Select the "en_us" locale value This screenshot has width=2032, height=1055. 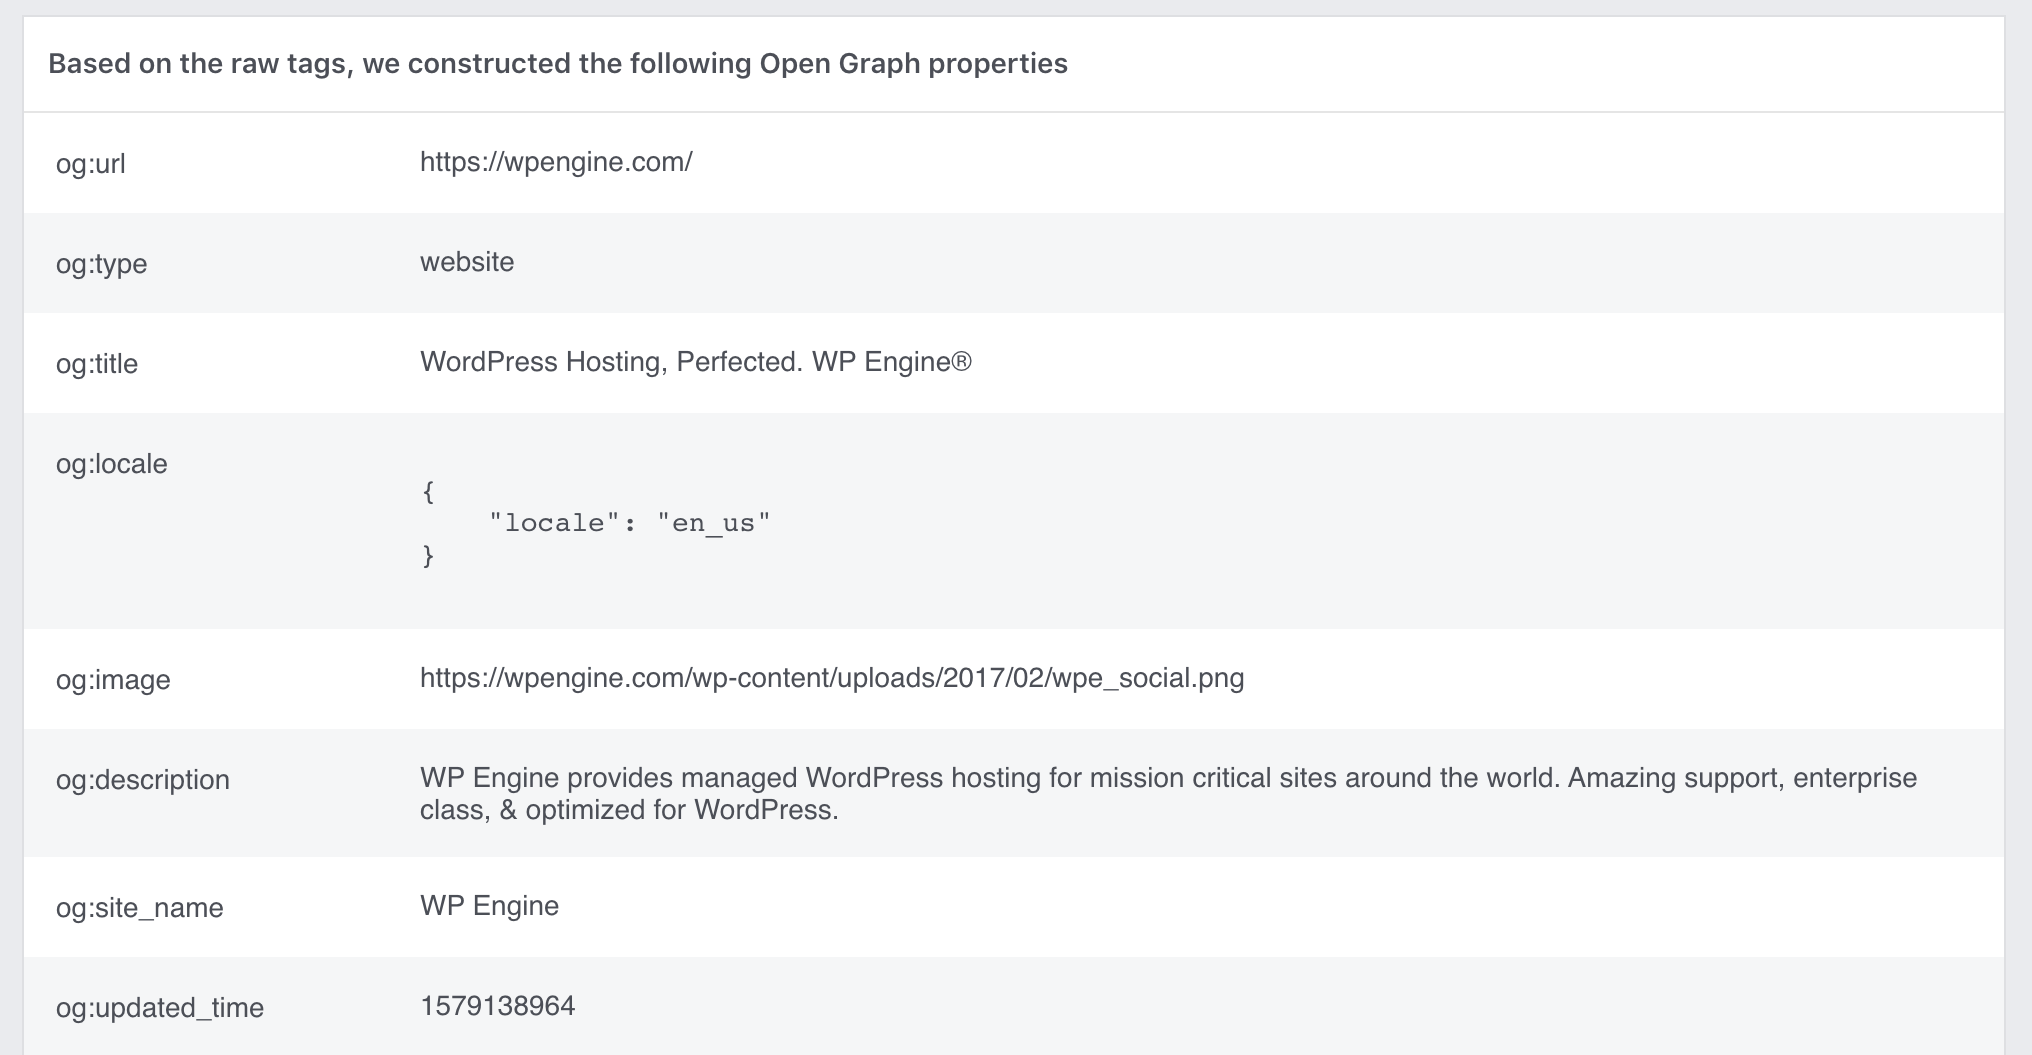714,523
